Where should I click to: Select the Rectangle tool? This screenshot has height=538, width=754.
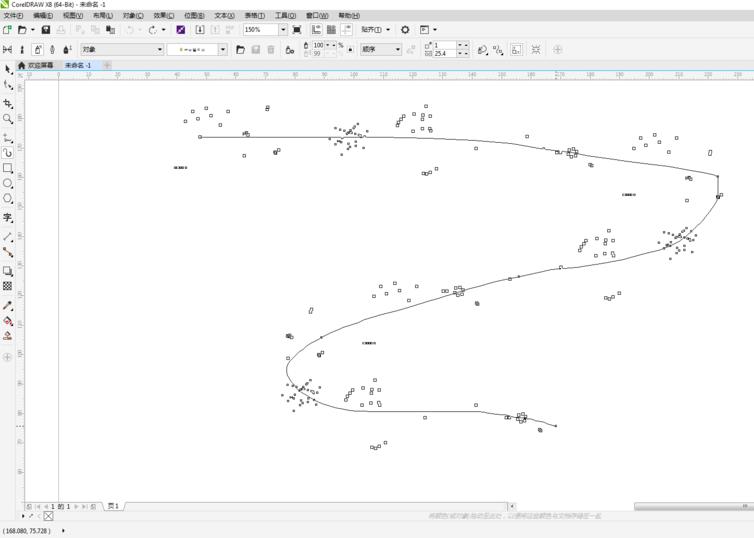point(8,168)
